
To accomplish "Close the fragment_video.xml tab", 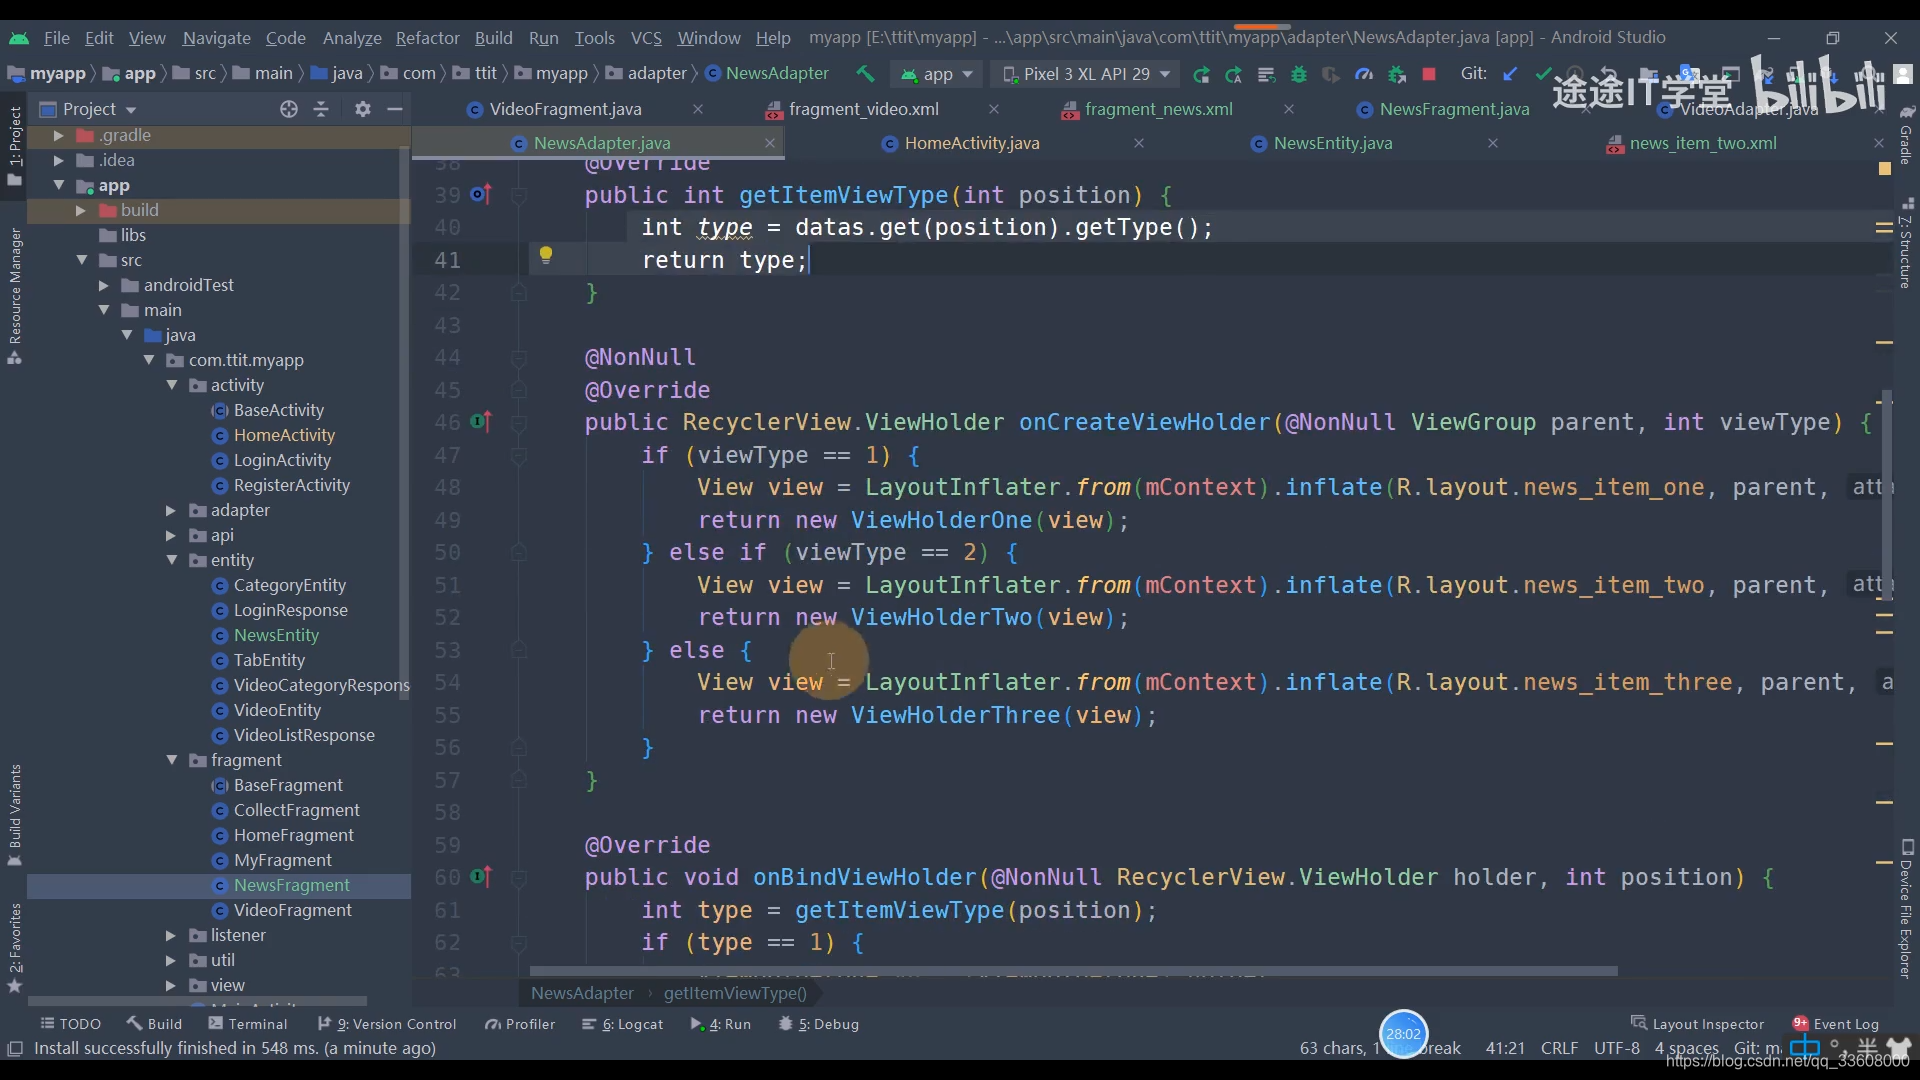I will (993, 109).
